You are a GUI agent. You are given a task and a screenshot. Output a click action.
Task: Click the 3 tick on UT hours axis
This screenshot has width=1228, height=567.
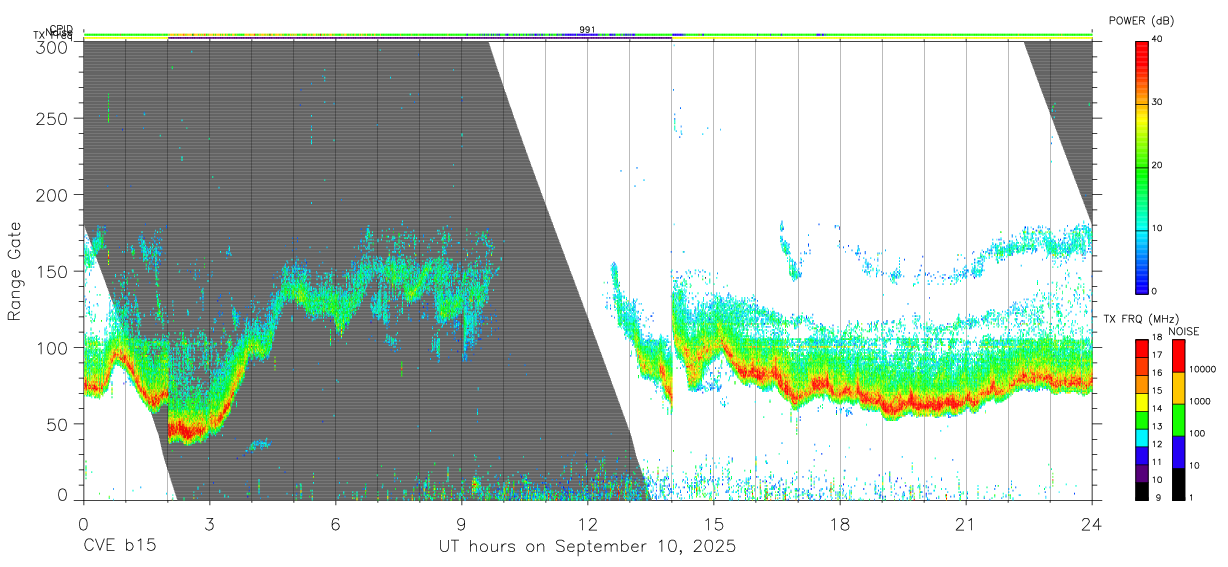209,524
